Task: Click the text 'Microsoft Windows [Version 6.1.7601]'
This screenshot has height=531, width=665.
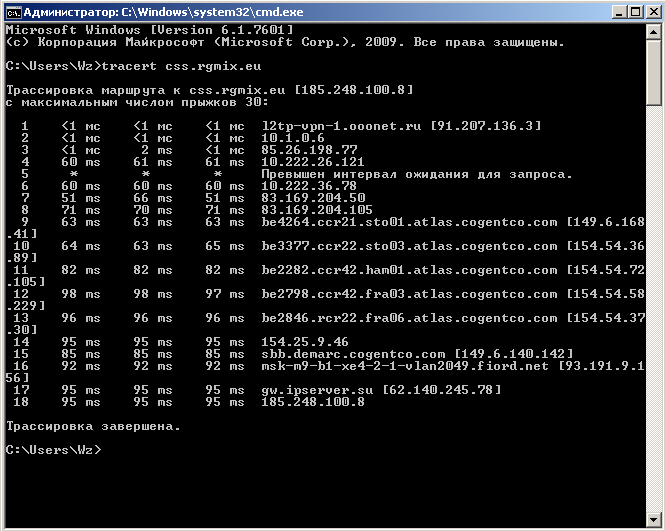Action: (x=149, y=30)
